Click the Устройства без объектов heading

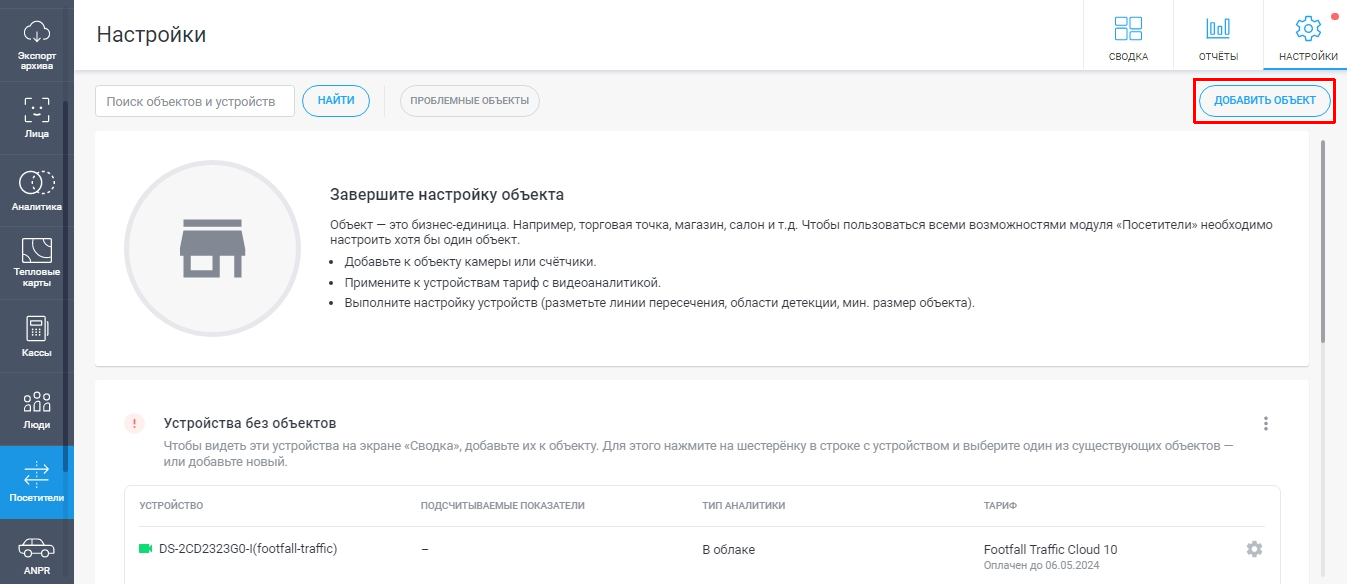250,423
